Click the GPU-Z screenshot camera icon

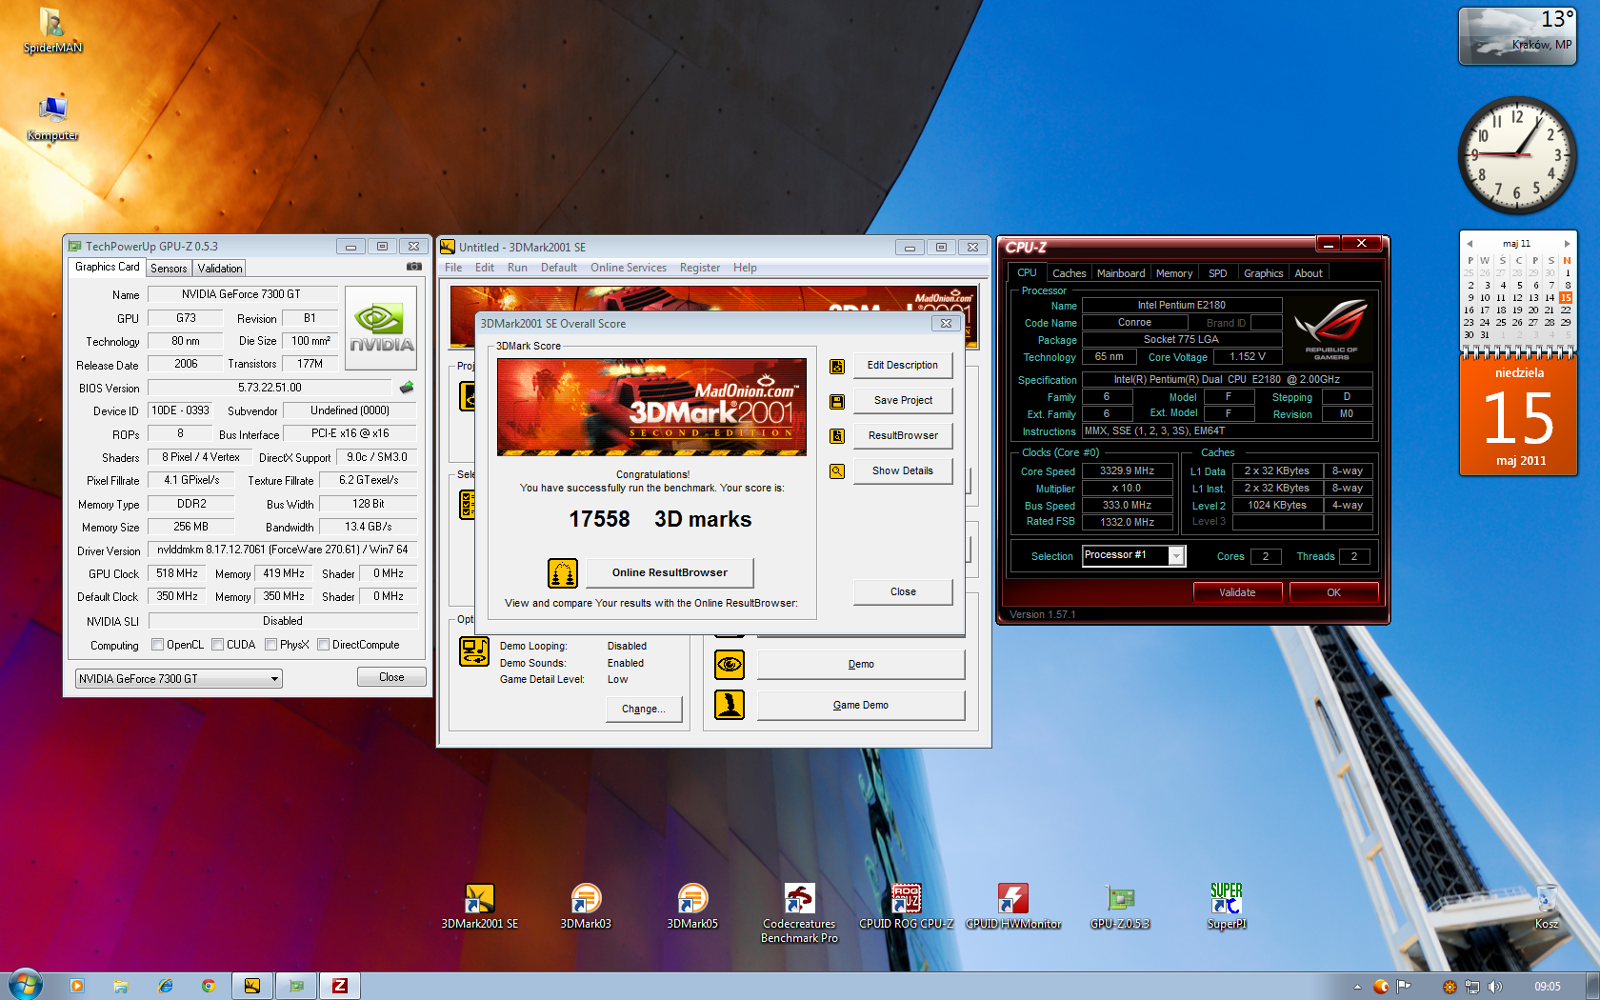coord(414,267)
